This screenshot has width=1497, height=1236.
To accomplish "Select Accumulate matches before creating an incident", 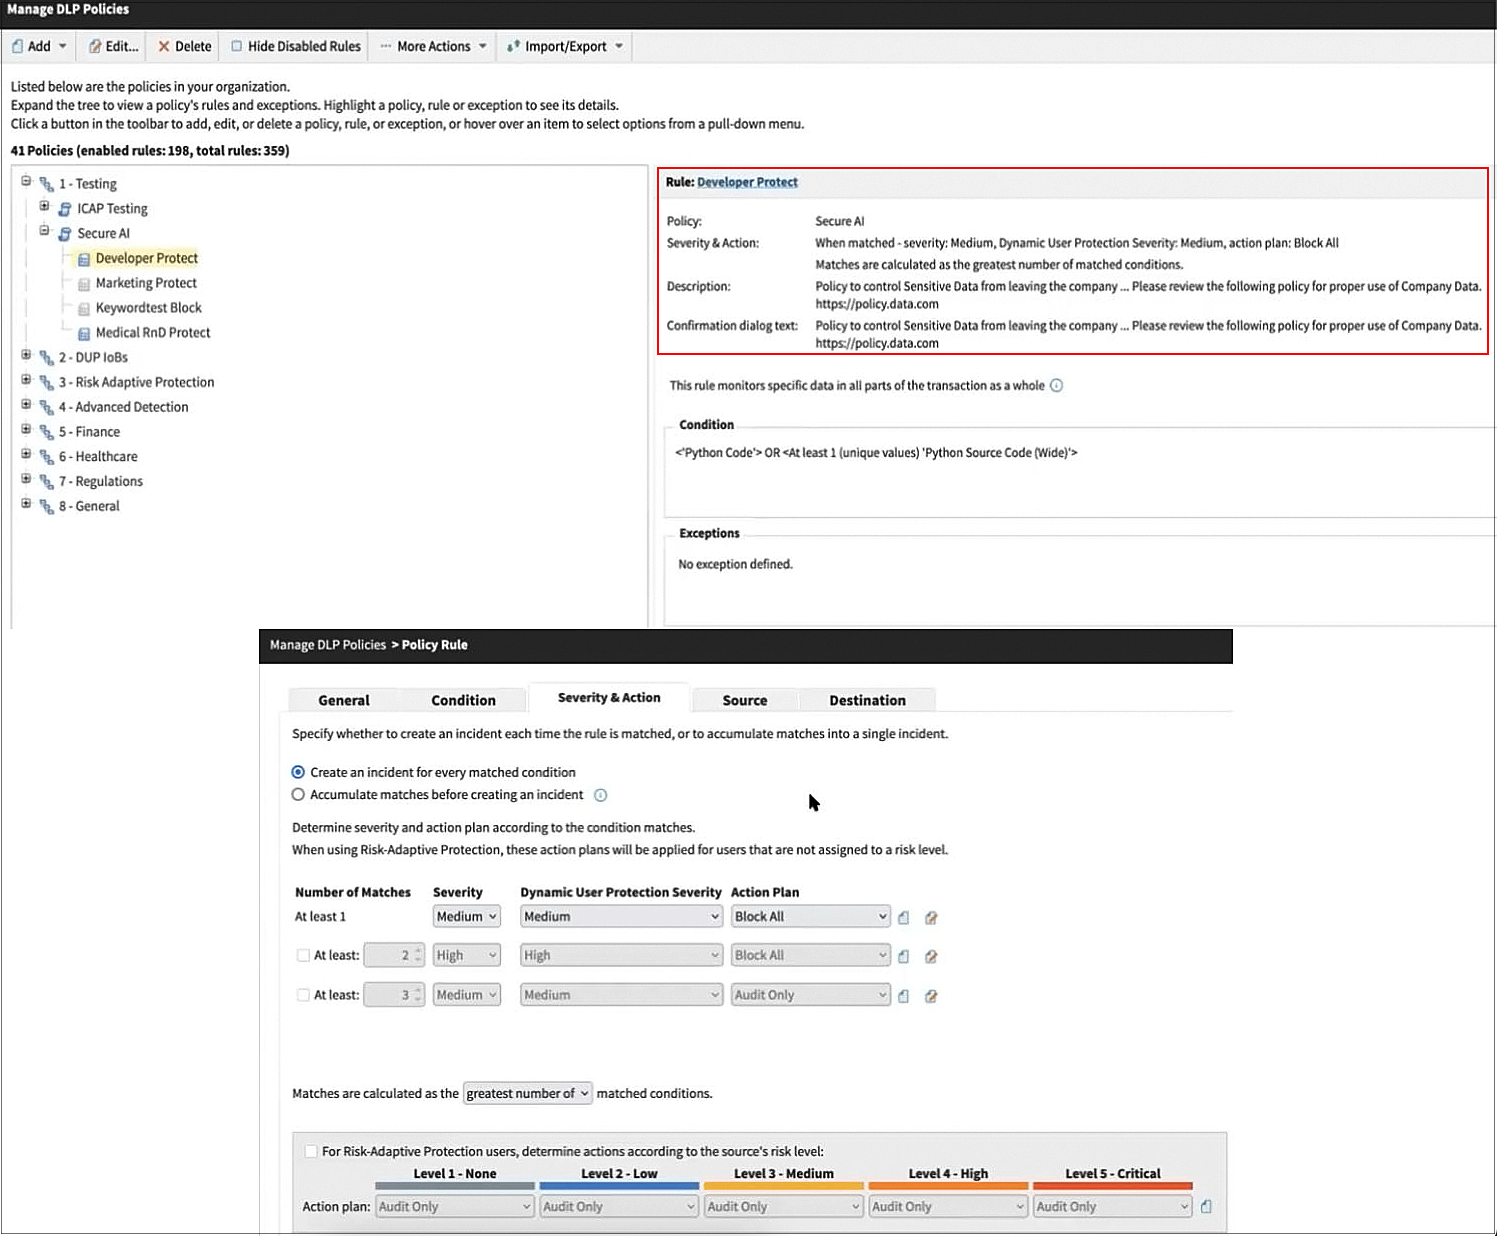I will 298,795.
